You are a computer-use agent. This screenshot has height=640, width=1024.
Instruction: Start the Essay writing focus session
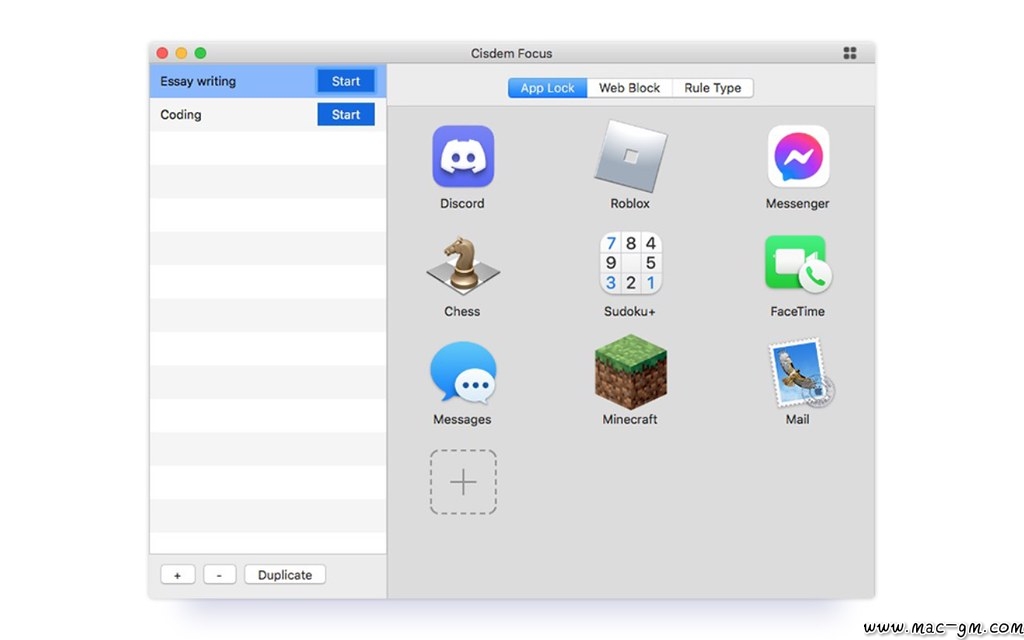[346, 81]
